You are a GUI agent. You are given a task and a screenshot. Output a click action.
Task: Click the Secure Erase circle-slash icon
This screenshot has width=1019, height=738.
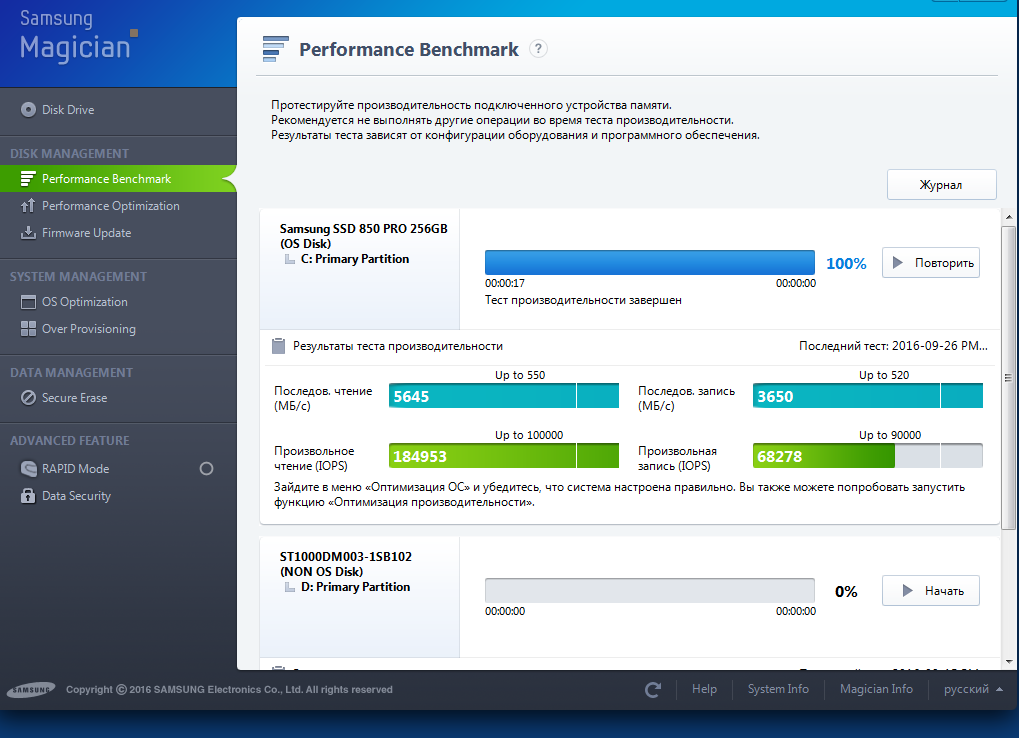coord(28,398)
